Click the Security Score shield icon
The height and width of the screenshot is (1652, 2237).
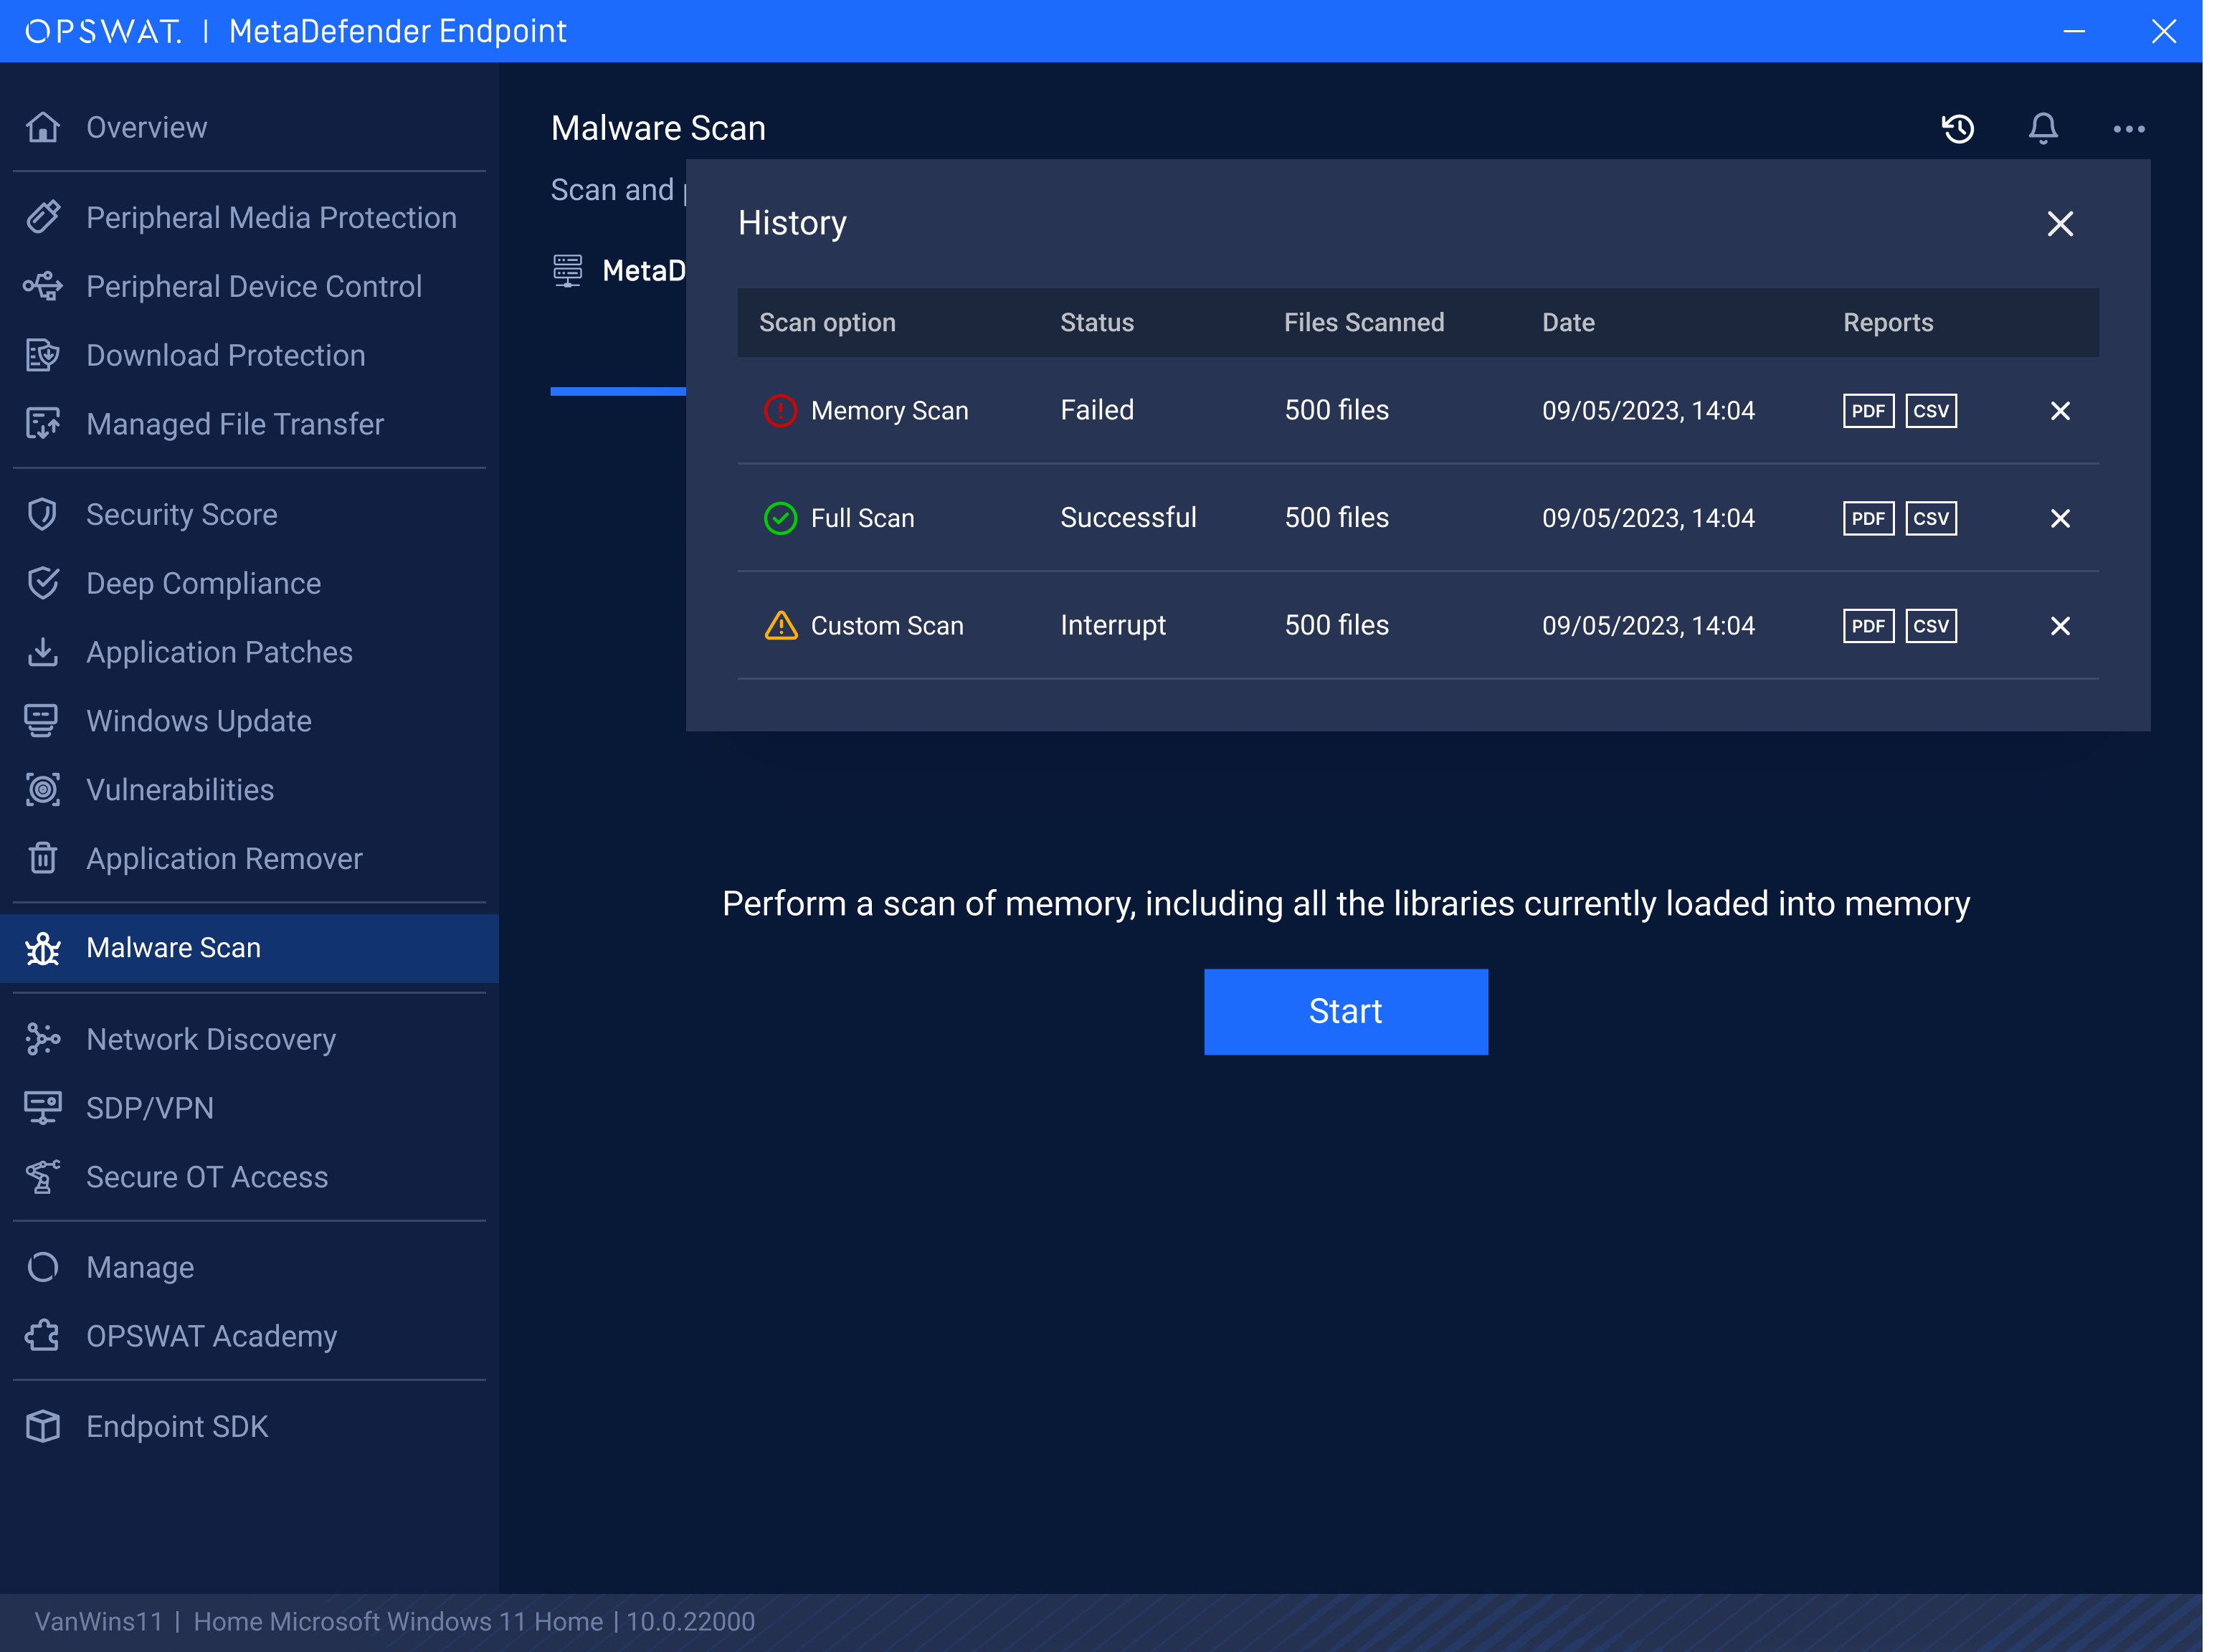tap(42, 514)
